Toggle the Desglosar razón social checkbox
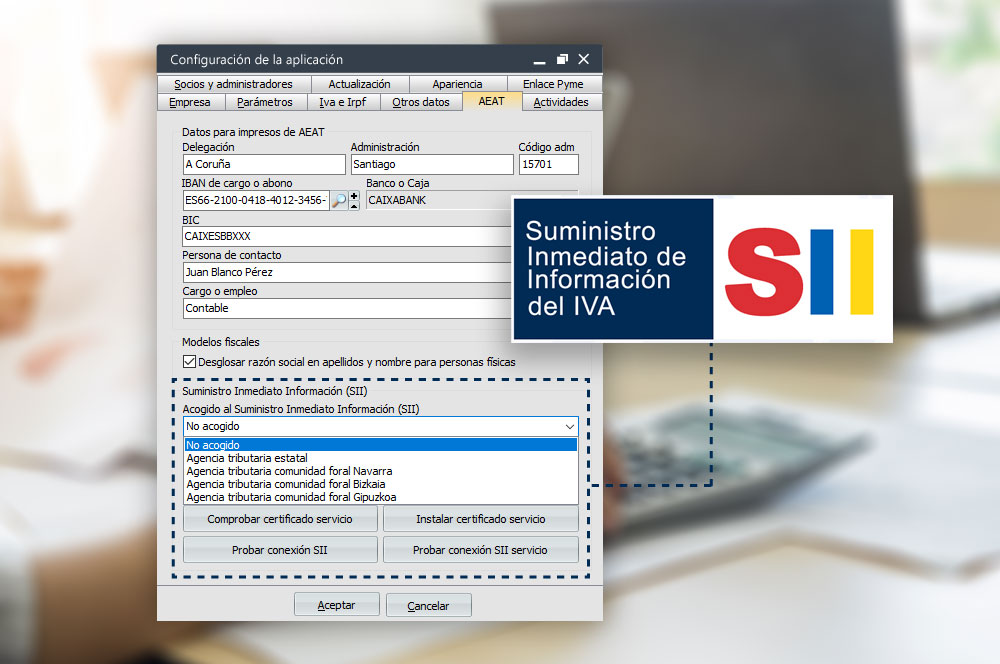The image size is (1000, 664). coord(190,362)
